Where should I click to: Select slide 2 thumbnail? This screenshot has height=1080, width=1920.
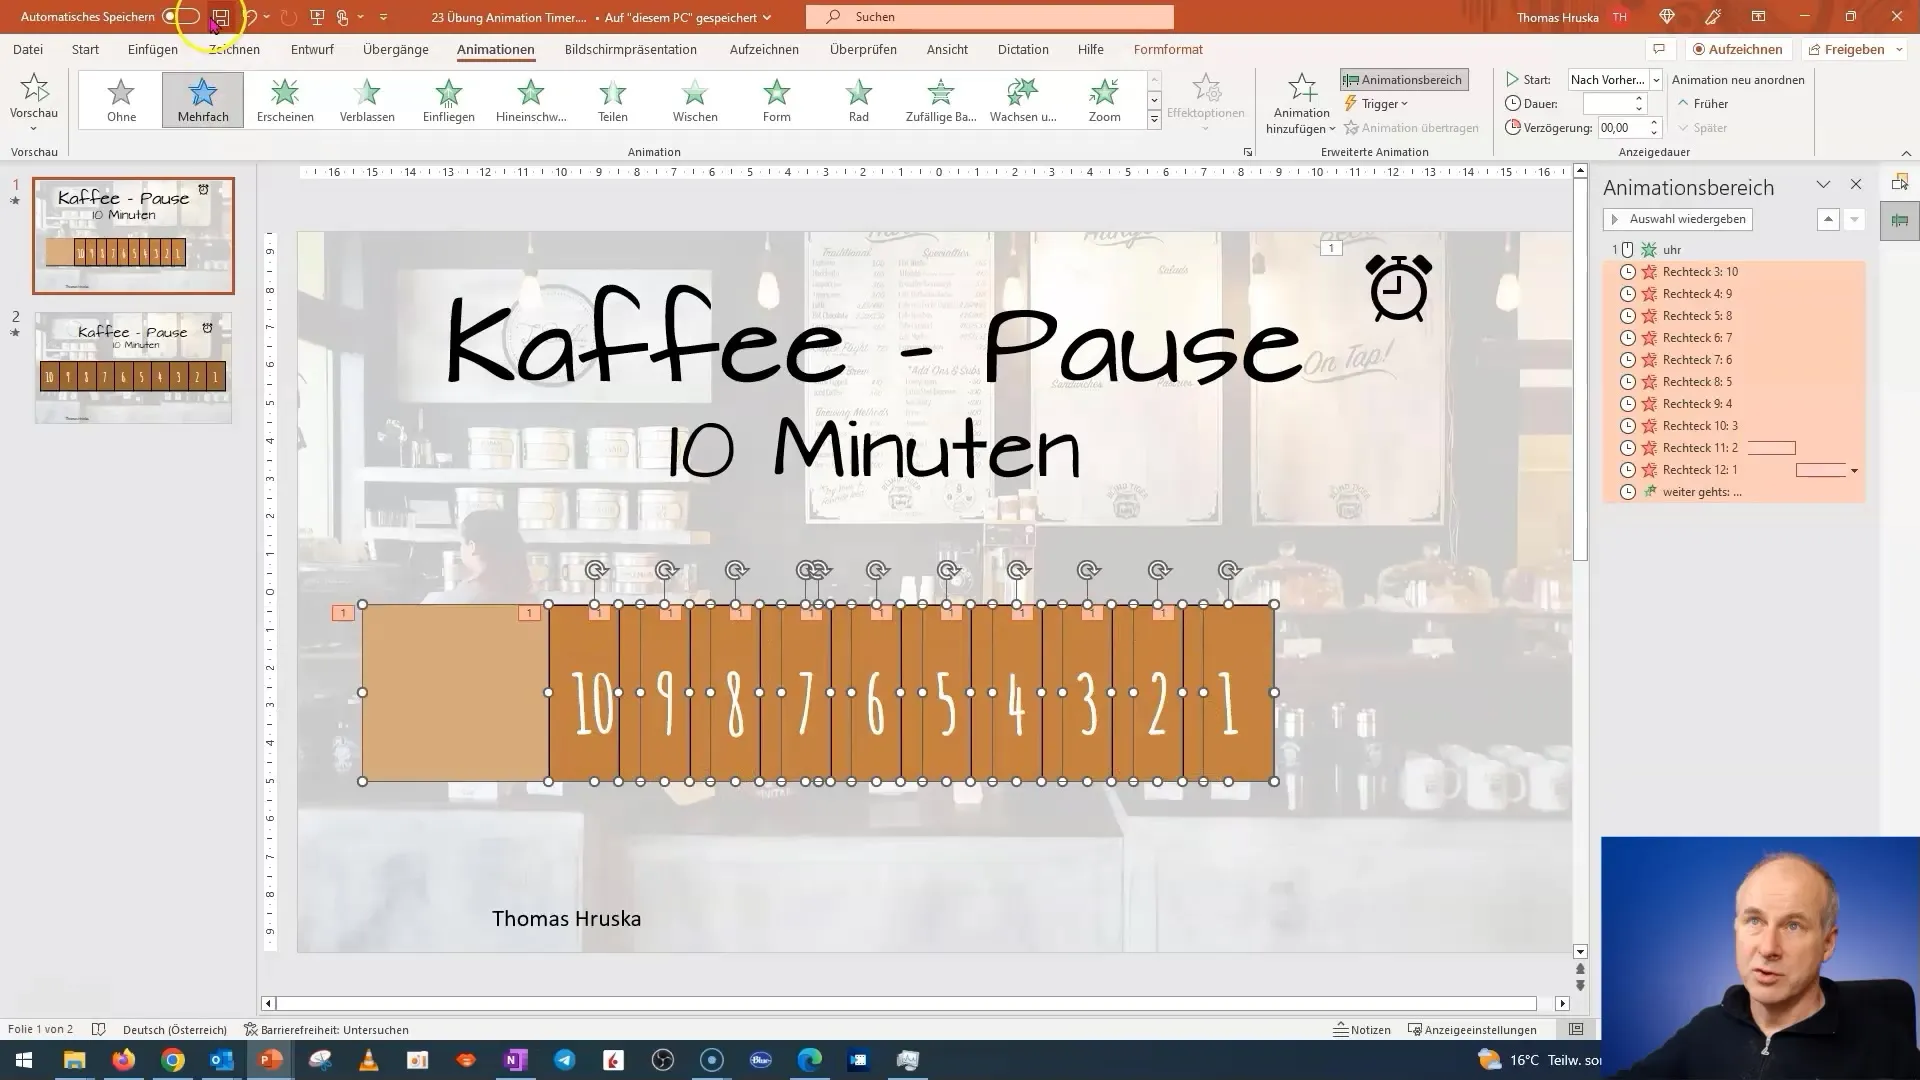(133, 367)
